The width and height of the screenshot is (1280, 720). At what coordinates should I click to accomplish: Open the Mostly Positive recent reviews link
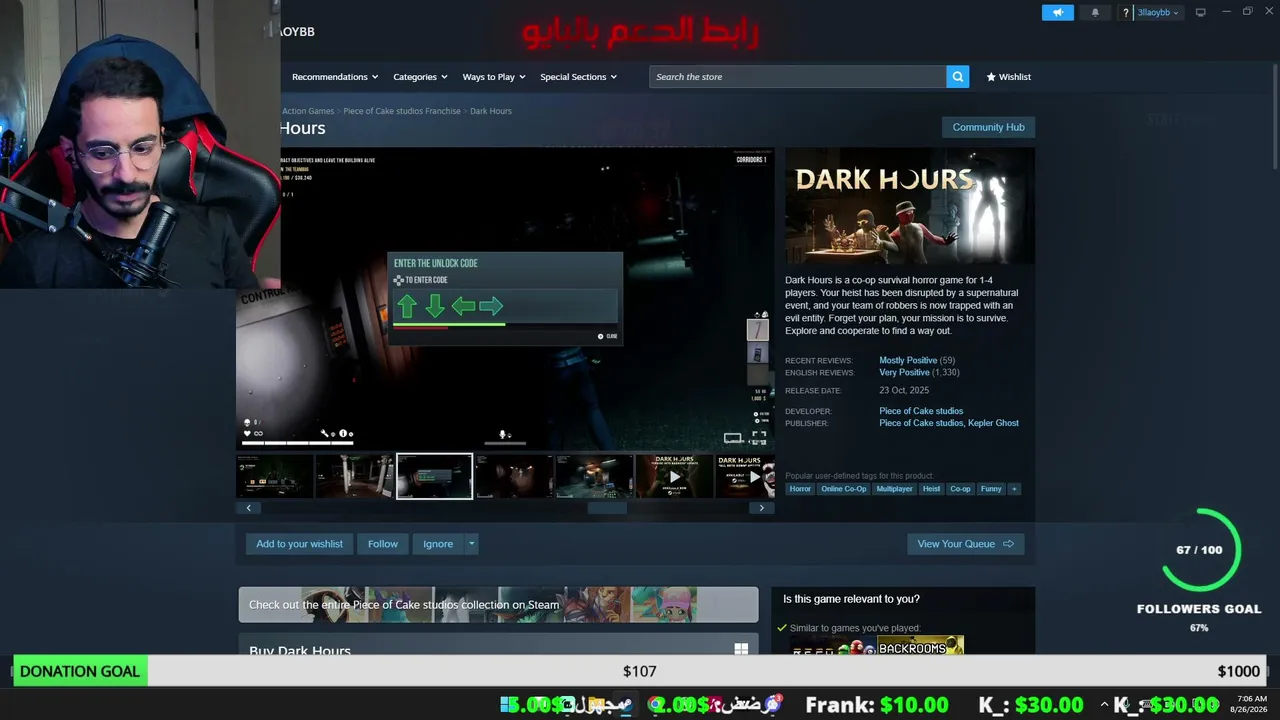[908, 360]
